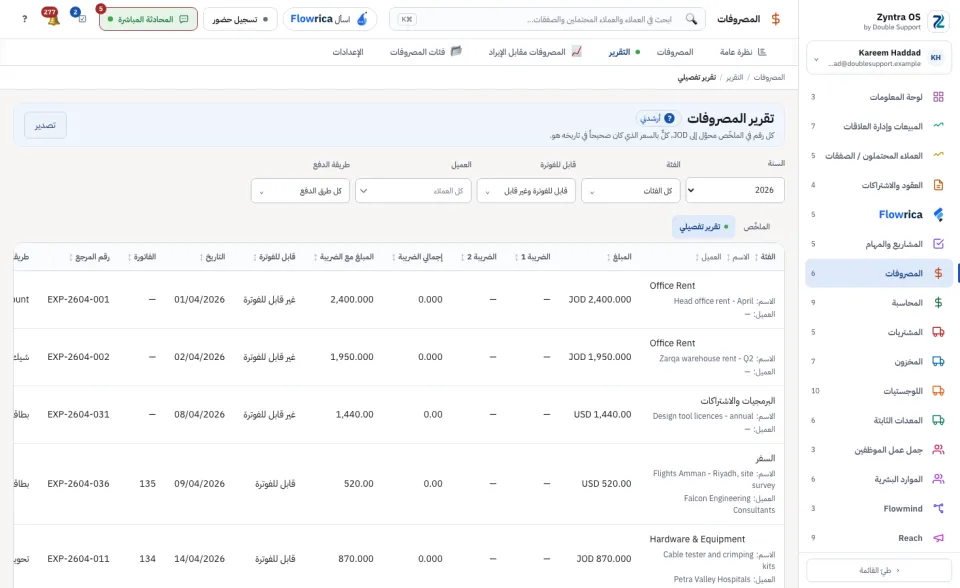Open the الإعدادات tab
This screenshot has width=960, height=588.
tap(348, 52)
